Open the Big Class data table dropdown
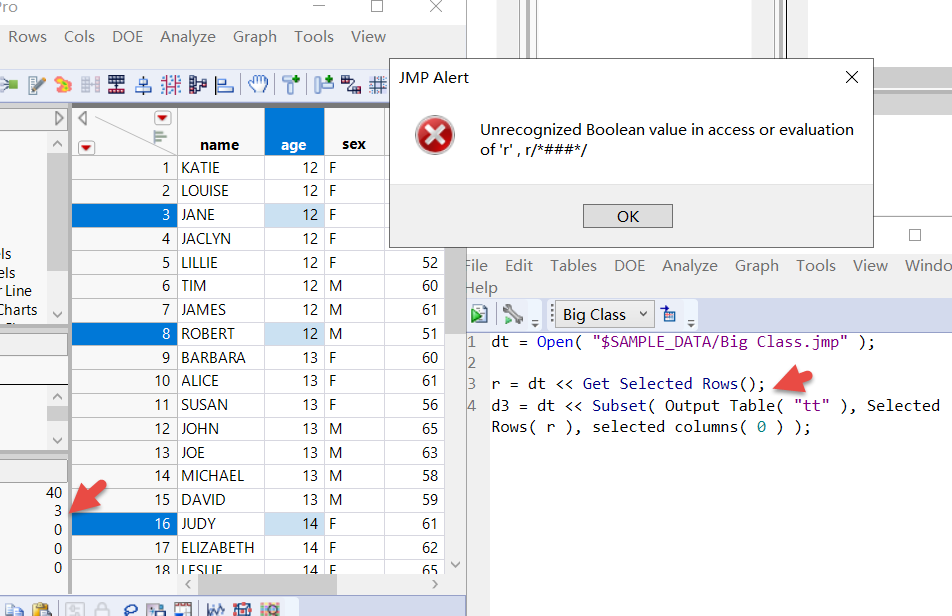Image resolution: width=952 pixels, height=616 pixels. [x=605, y=314]
